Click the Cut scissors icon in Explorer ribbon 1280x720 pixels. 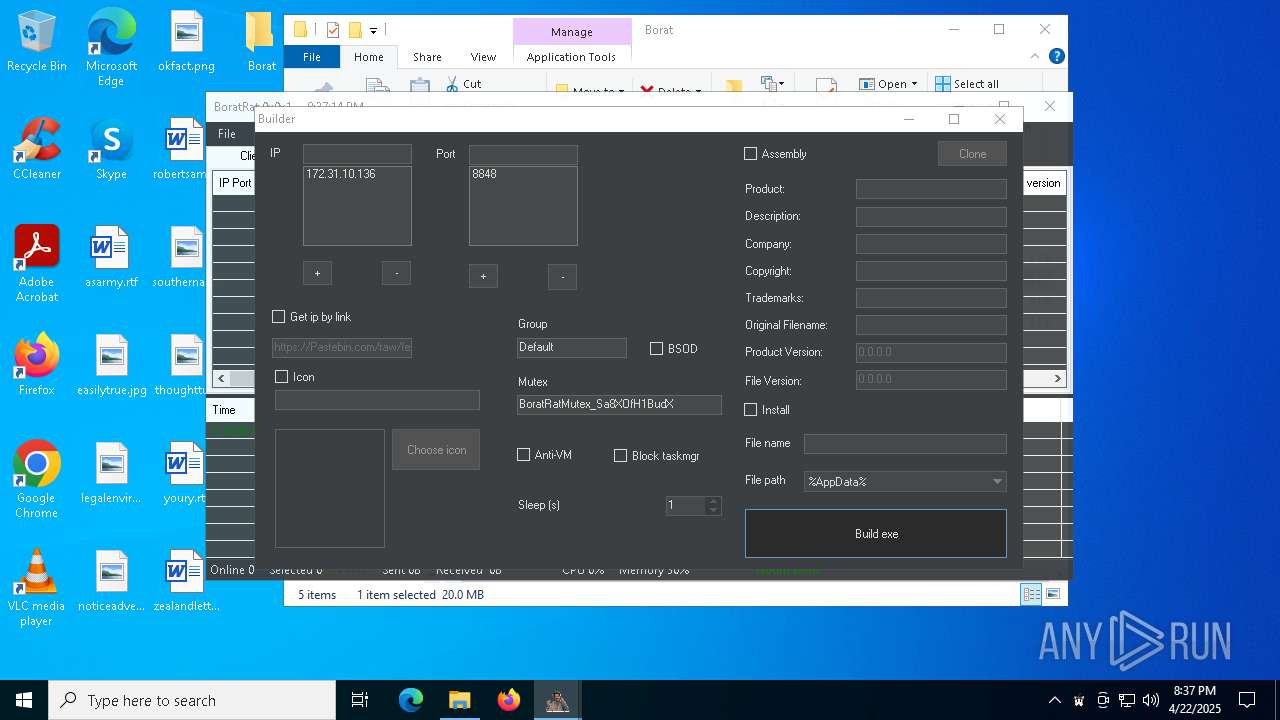[x=452, y=84]
